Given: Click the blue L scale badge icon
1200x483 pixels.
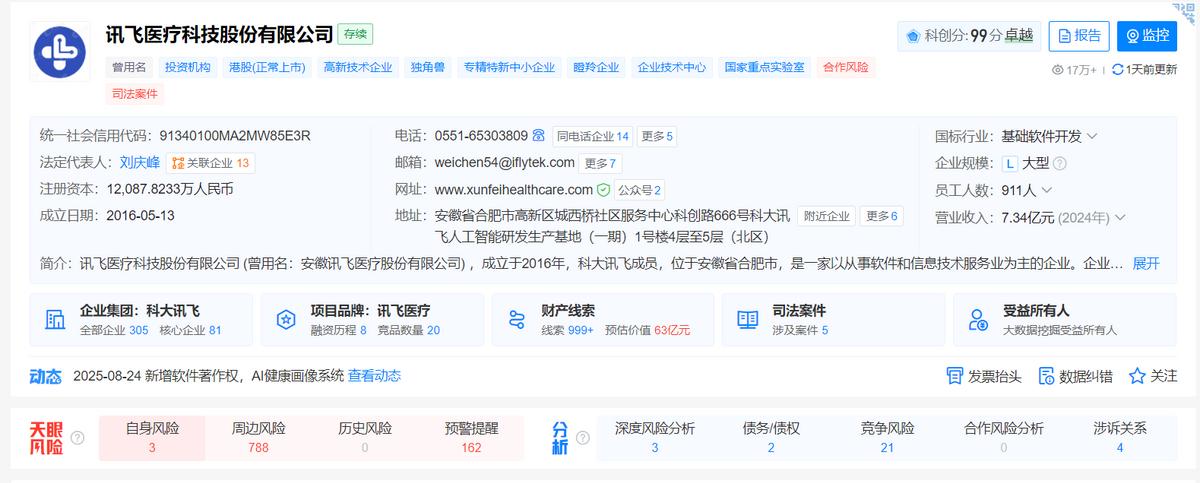Looking at the screenshot, I should pyautogui.click(x=1010, y=163).
